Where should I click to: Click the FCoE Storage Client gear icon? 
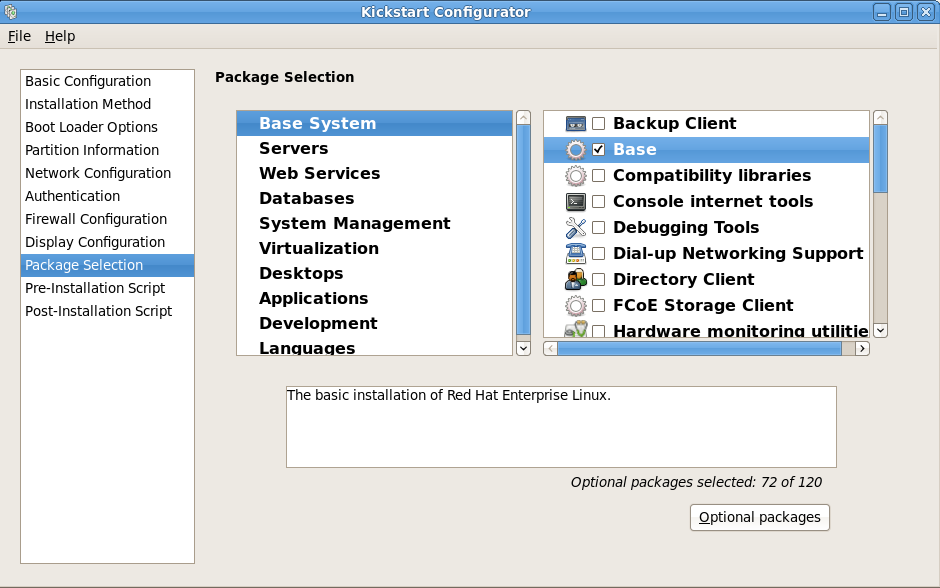click(x=576, y=306)
